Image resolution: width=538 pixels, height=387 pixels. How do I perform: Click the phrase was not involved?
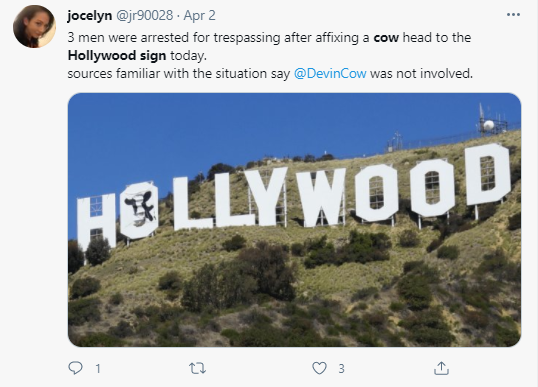[421, 73]
